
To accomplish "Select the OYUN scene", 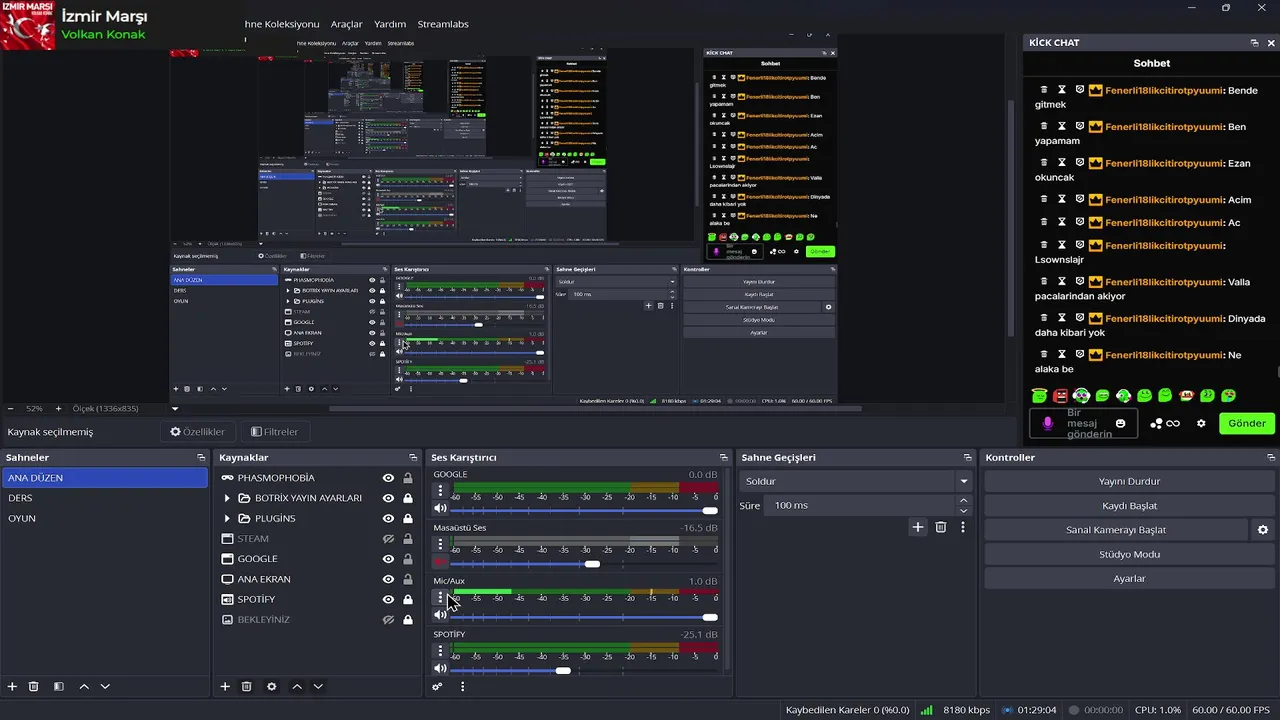I will coord(104,518).
